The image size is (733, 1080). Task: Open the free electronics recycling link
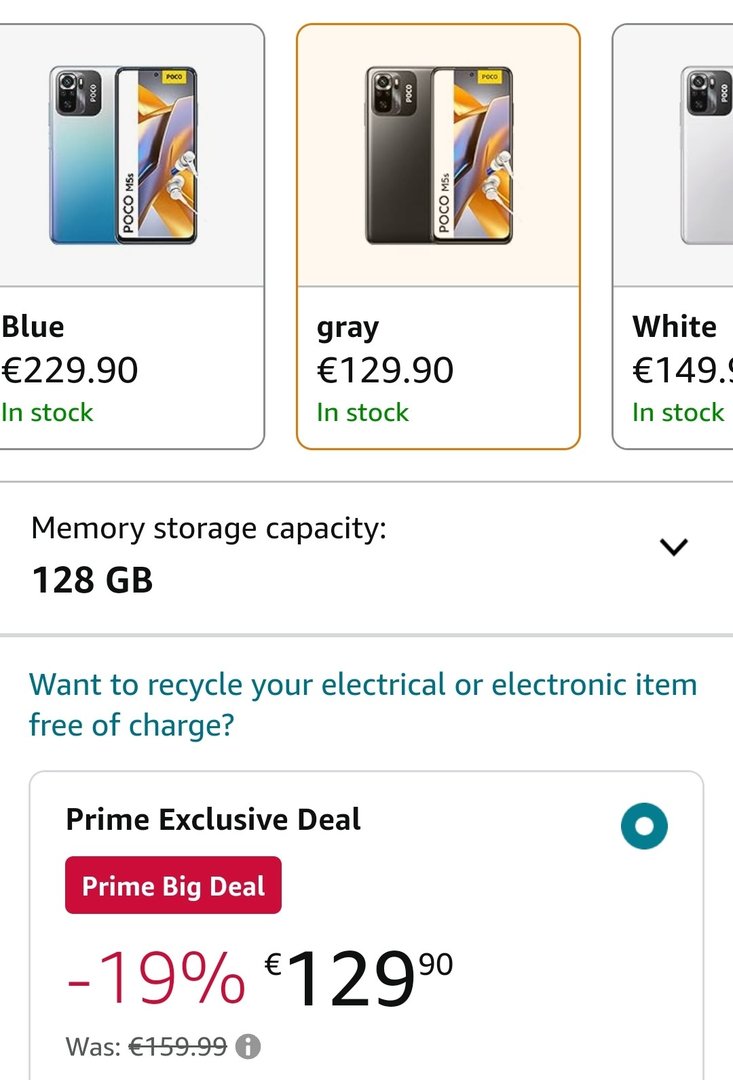click(362, 704)
